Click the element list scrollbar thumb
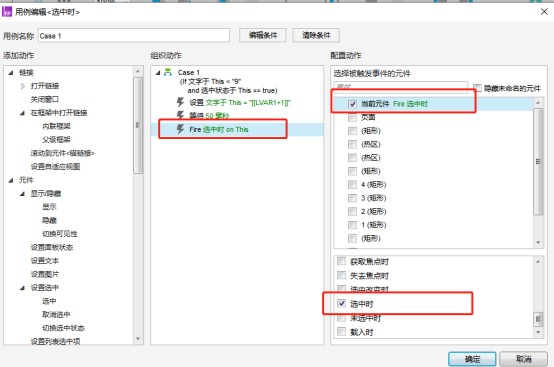This screenshot has height=367, width=554. tap(538, 161)
